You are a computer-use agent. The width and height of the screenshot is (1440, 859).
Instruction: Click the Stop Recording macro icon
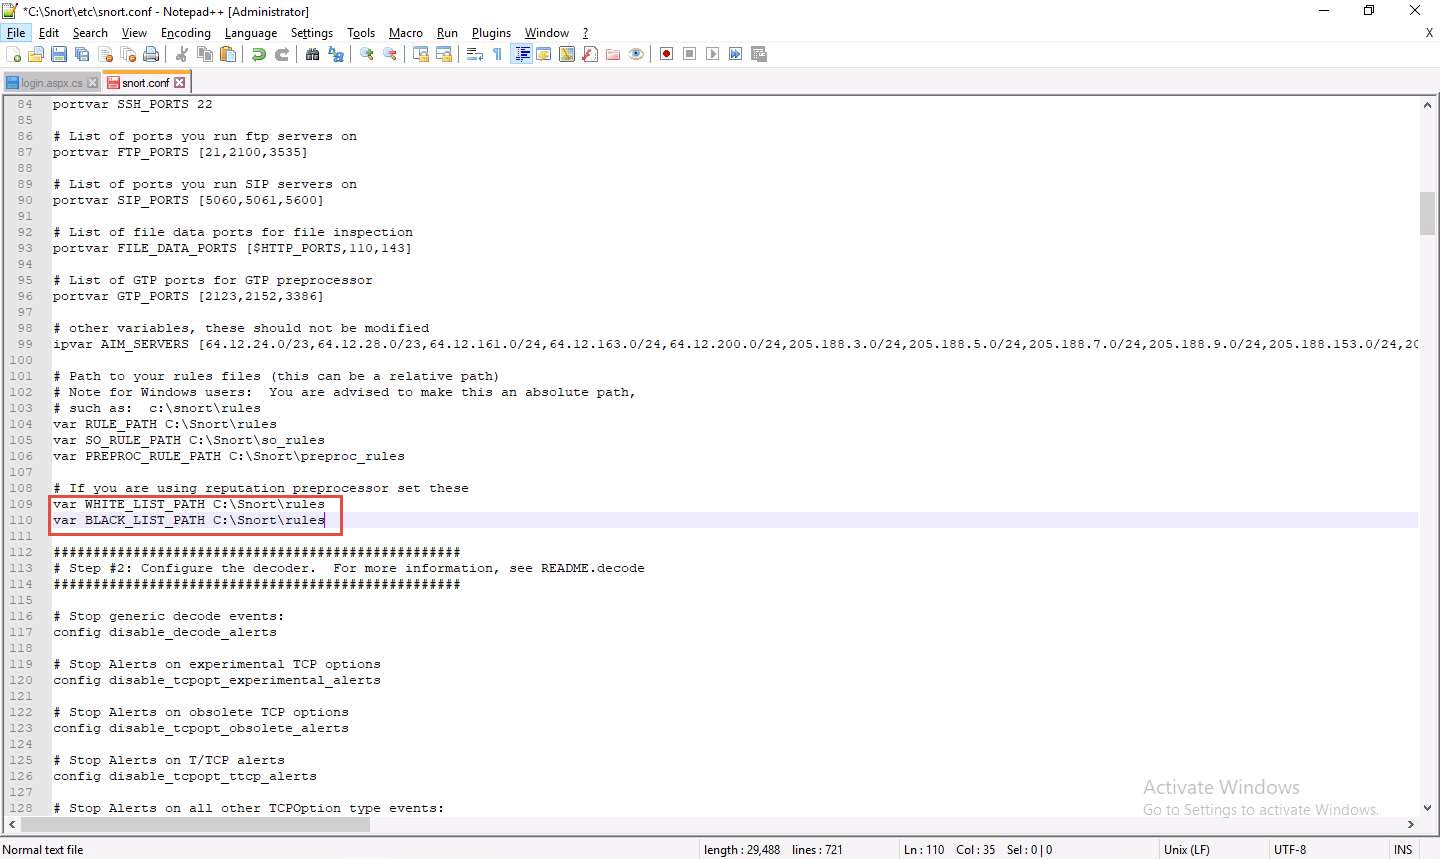point(689,54)
